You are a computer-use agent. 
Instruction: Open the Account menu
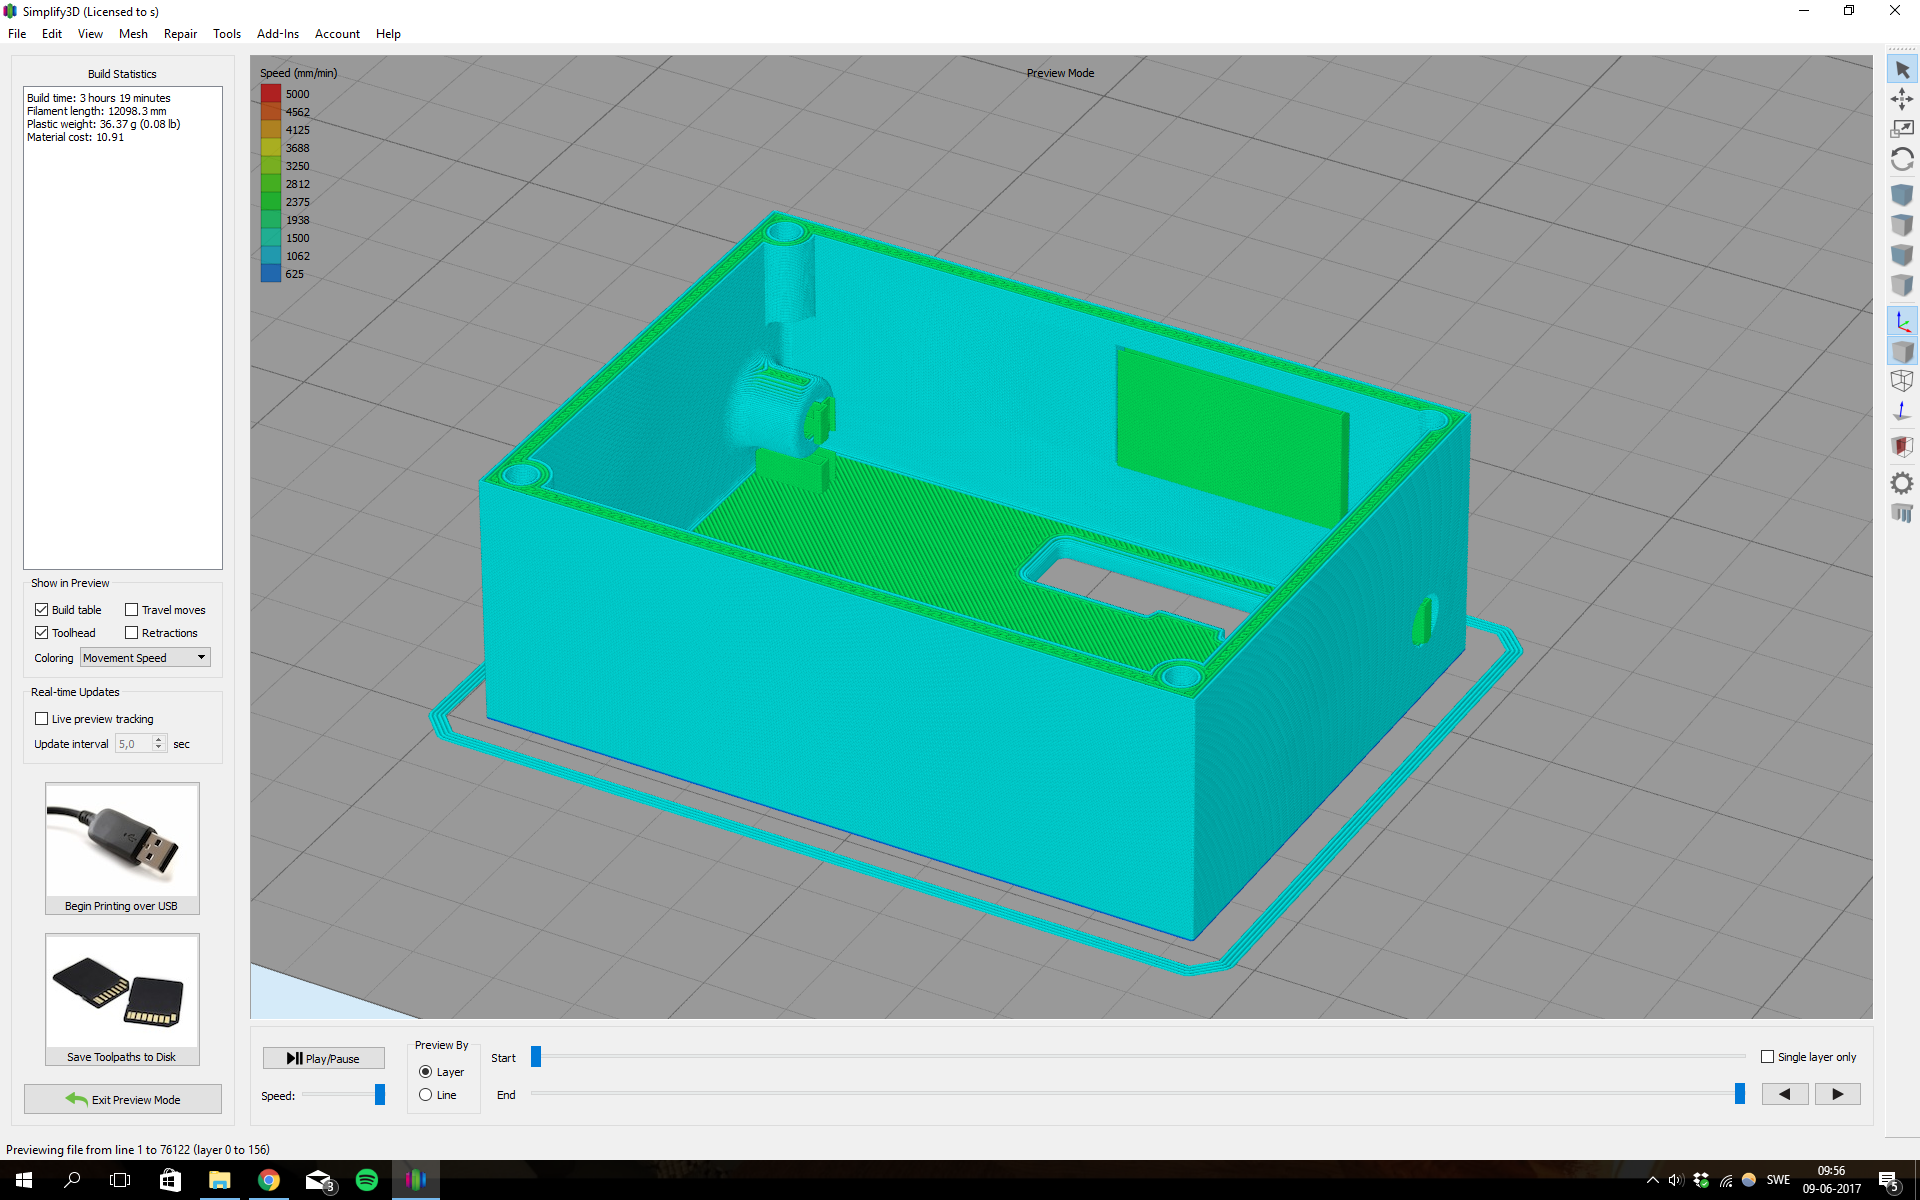[337, 34]
